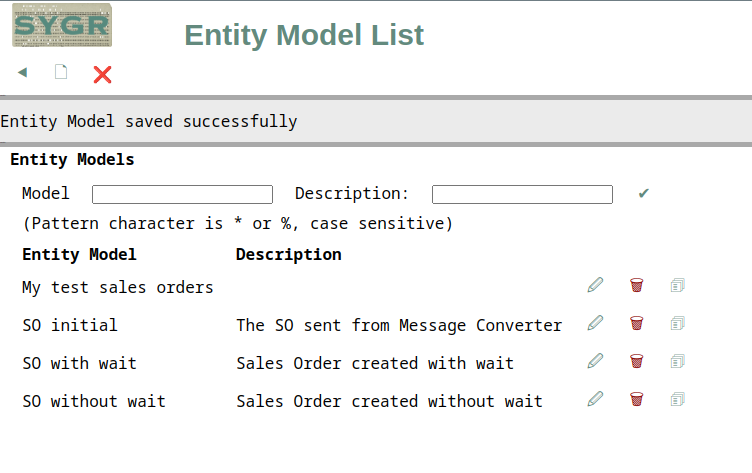
Task: Delete the 'SO with wait' model
Action: point(636,361)
